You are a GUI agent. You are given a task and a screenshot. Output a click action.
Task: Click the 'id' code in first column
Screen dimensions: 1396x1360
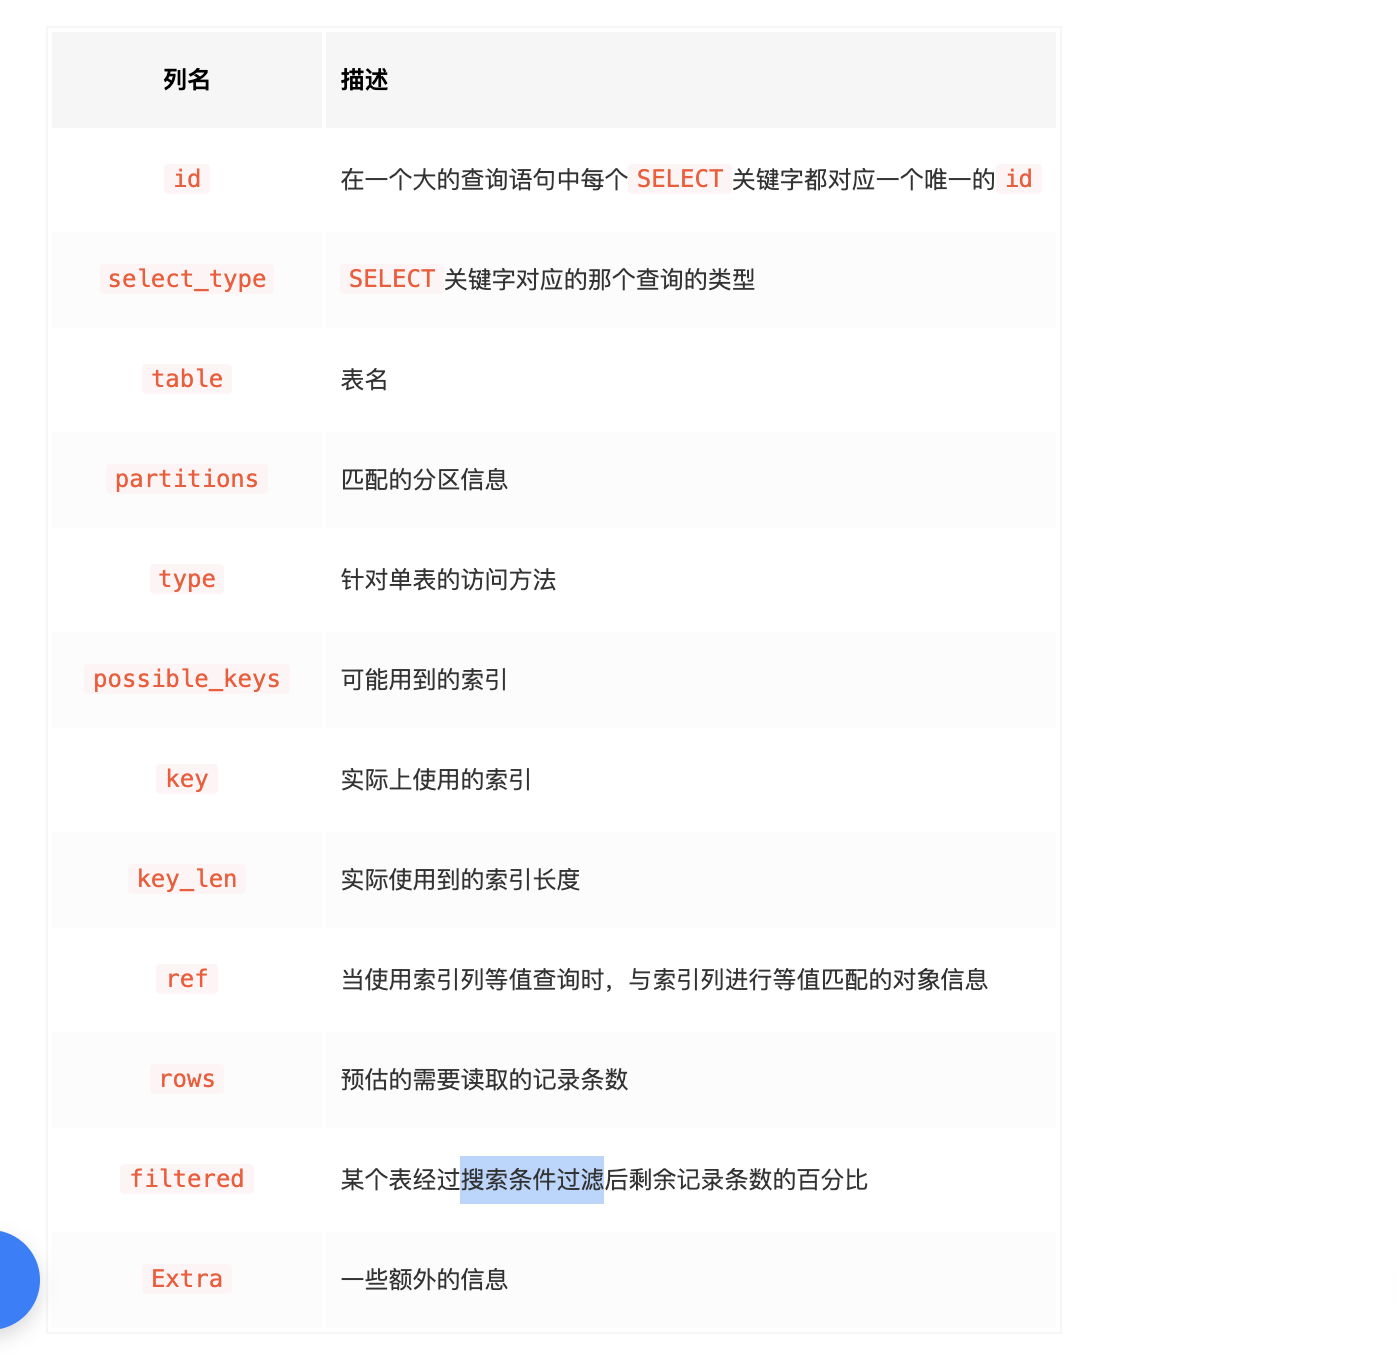click(187, 179)
